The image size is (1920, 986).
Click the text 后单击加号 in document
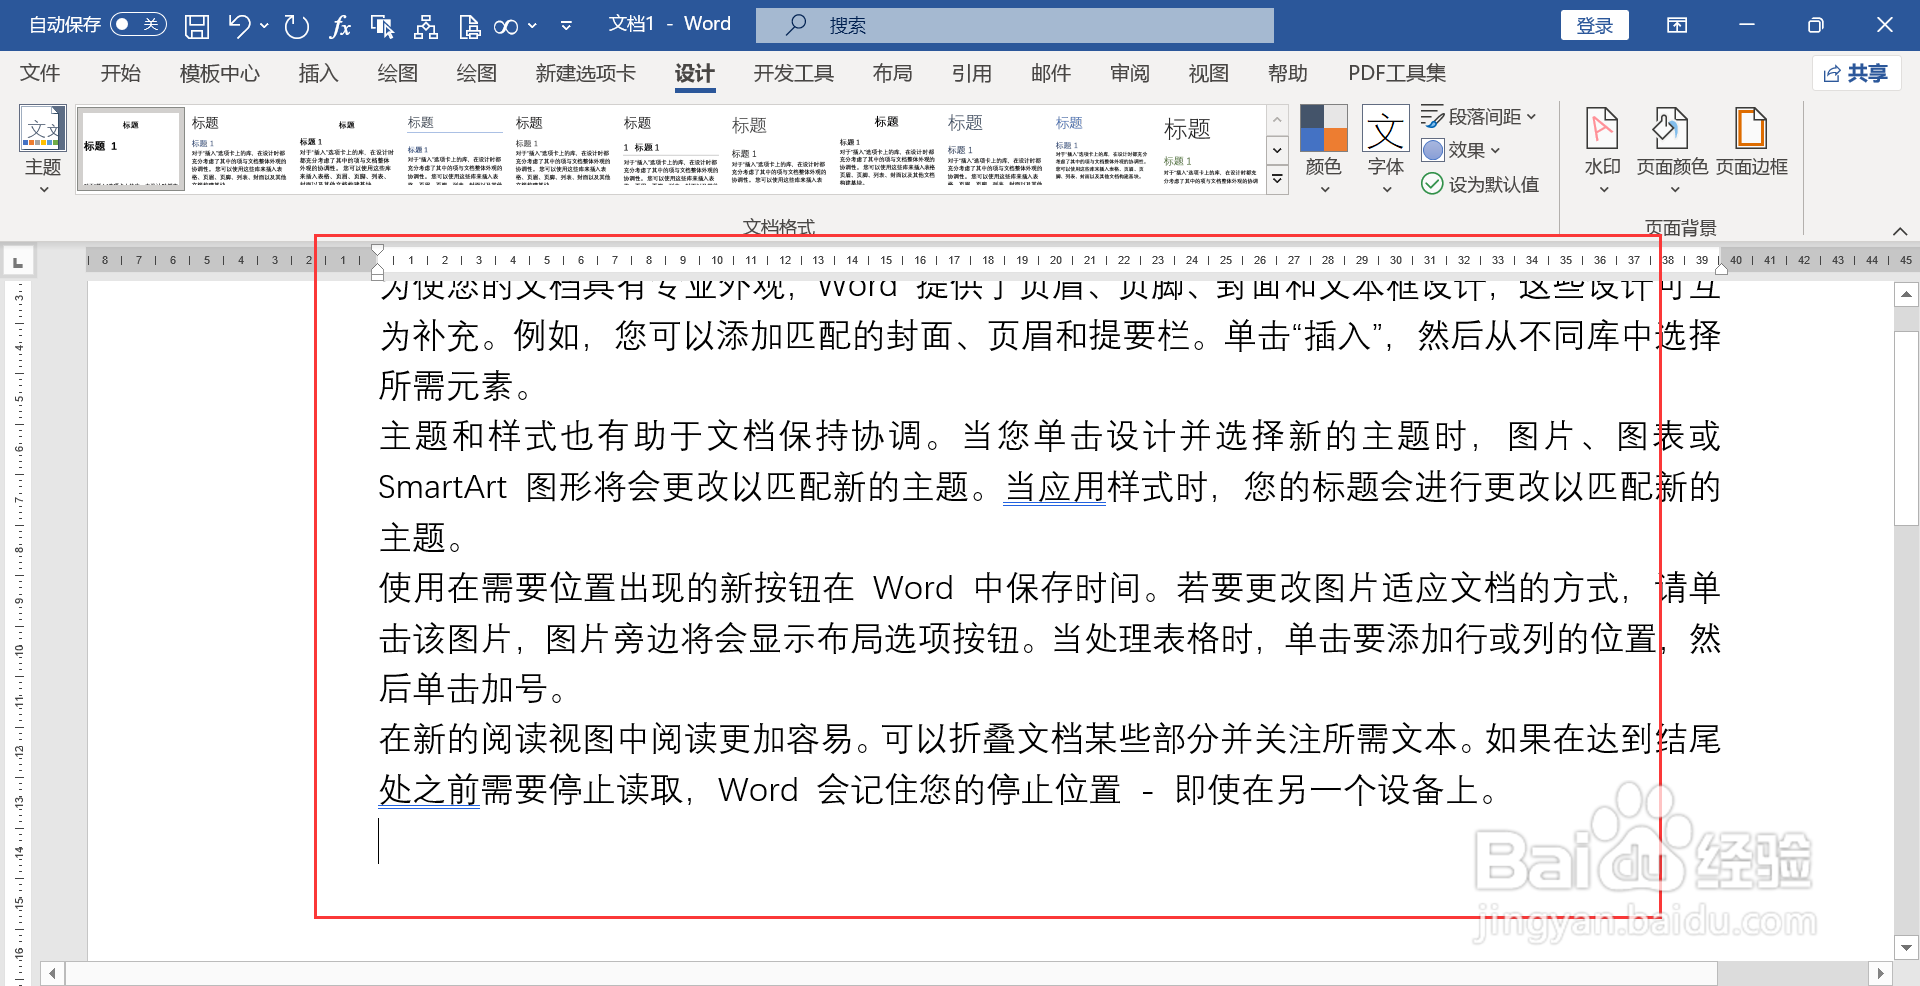[463, 689]
